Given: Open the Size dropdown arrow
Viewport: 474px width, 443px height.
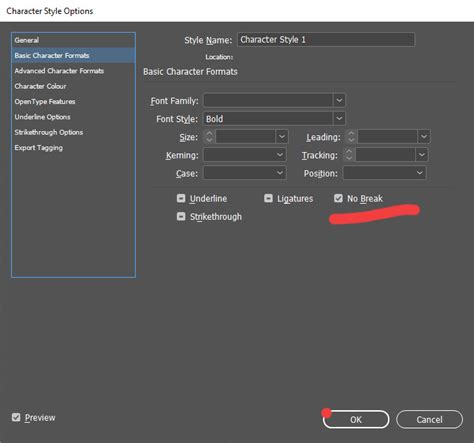Looking at the screenshot, I should [x=282, y=137].
